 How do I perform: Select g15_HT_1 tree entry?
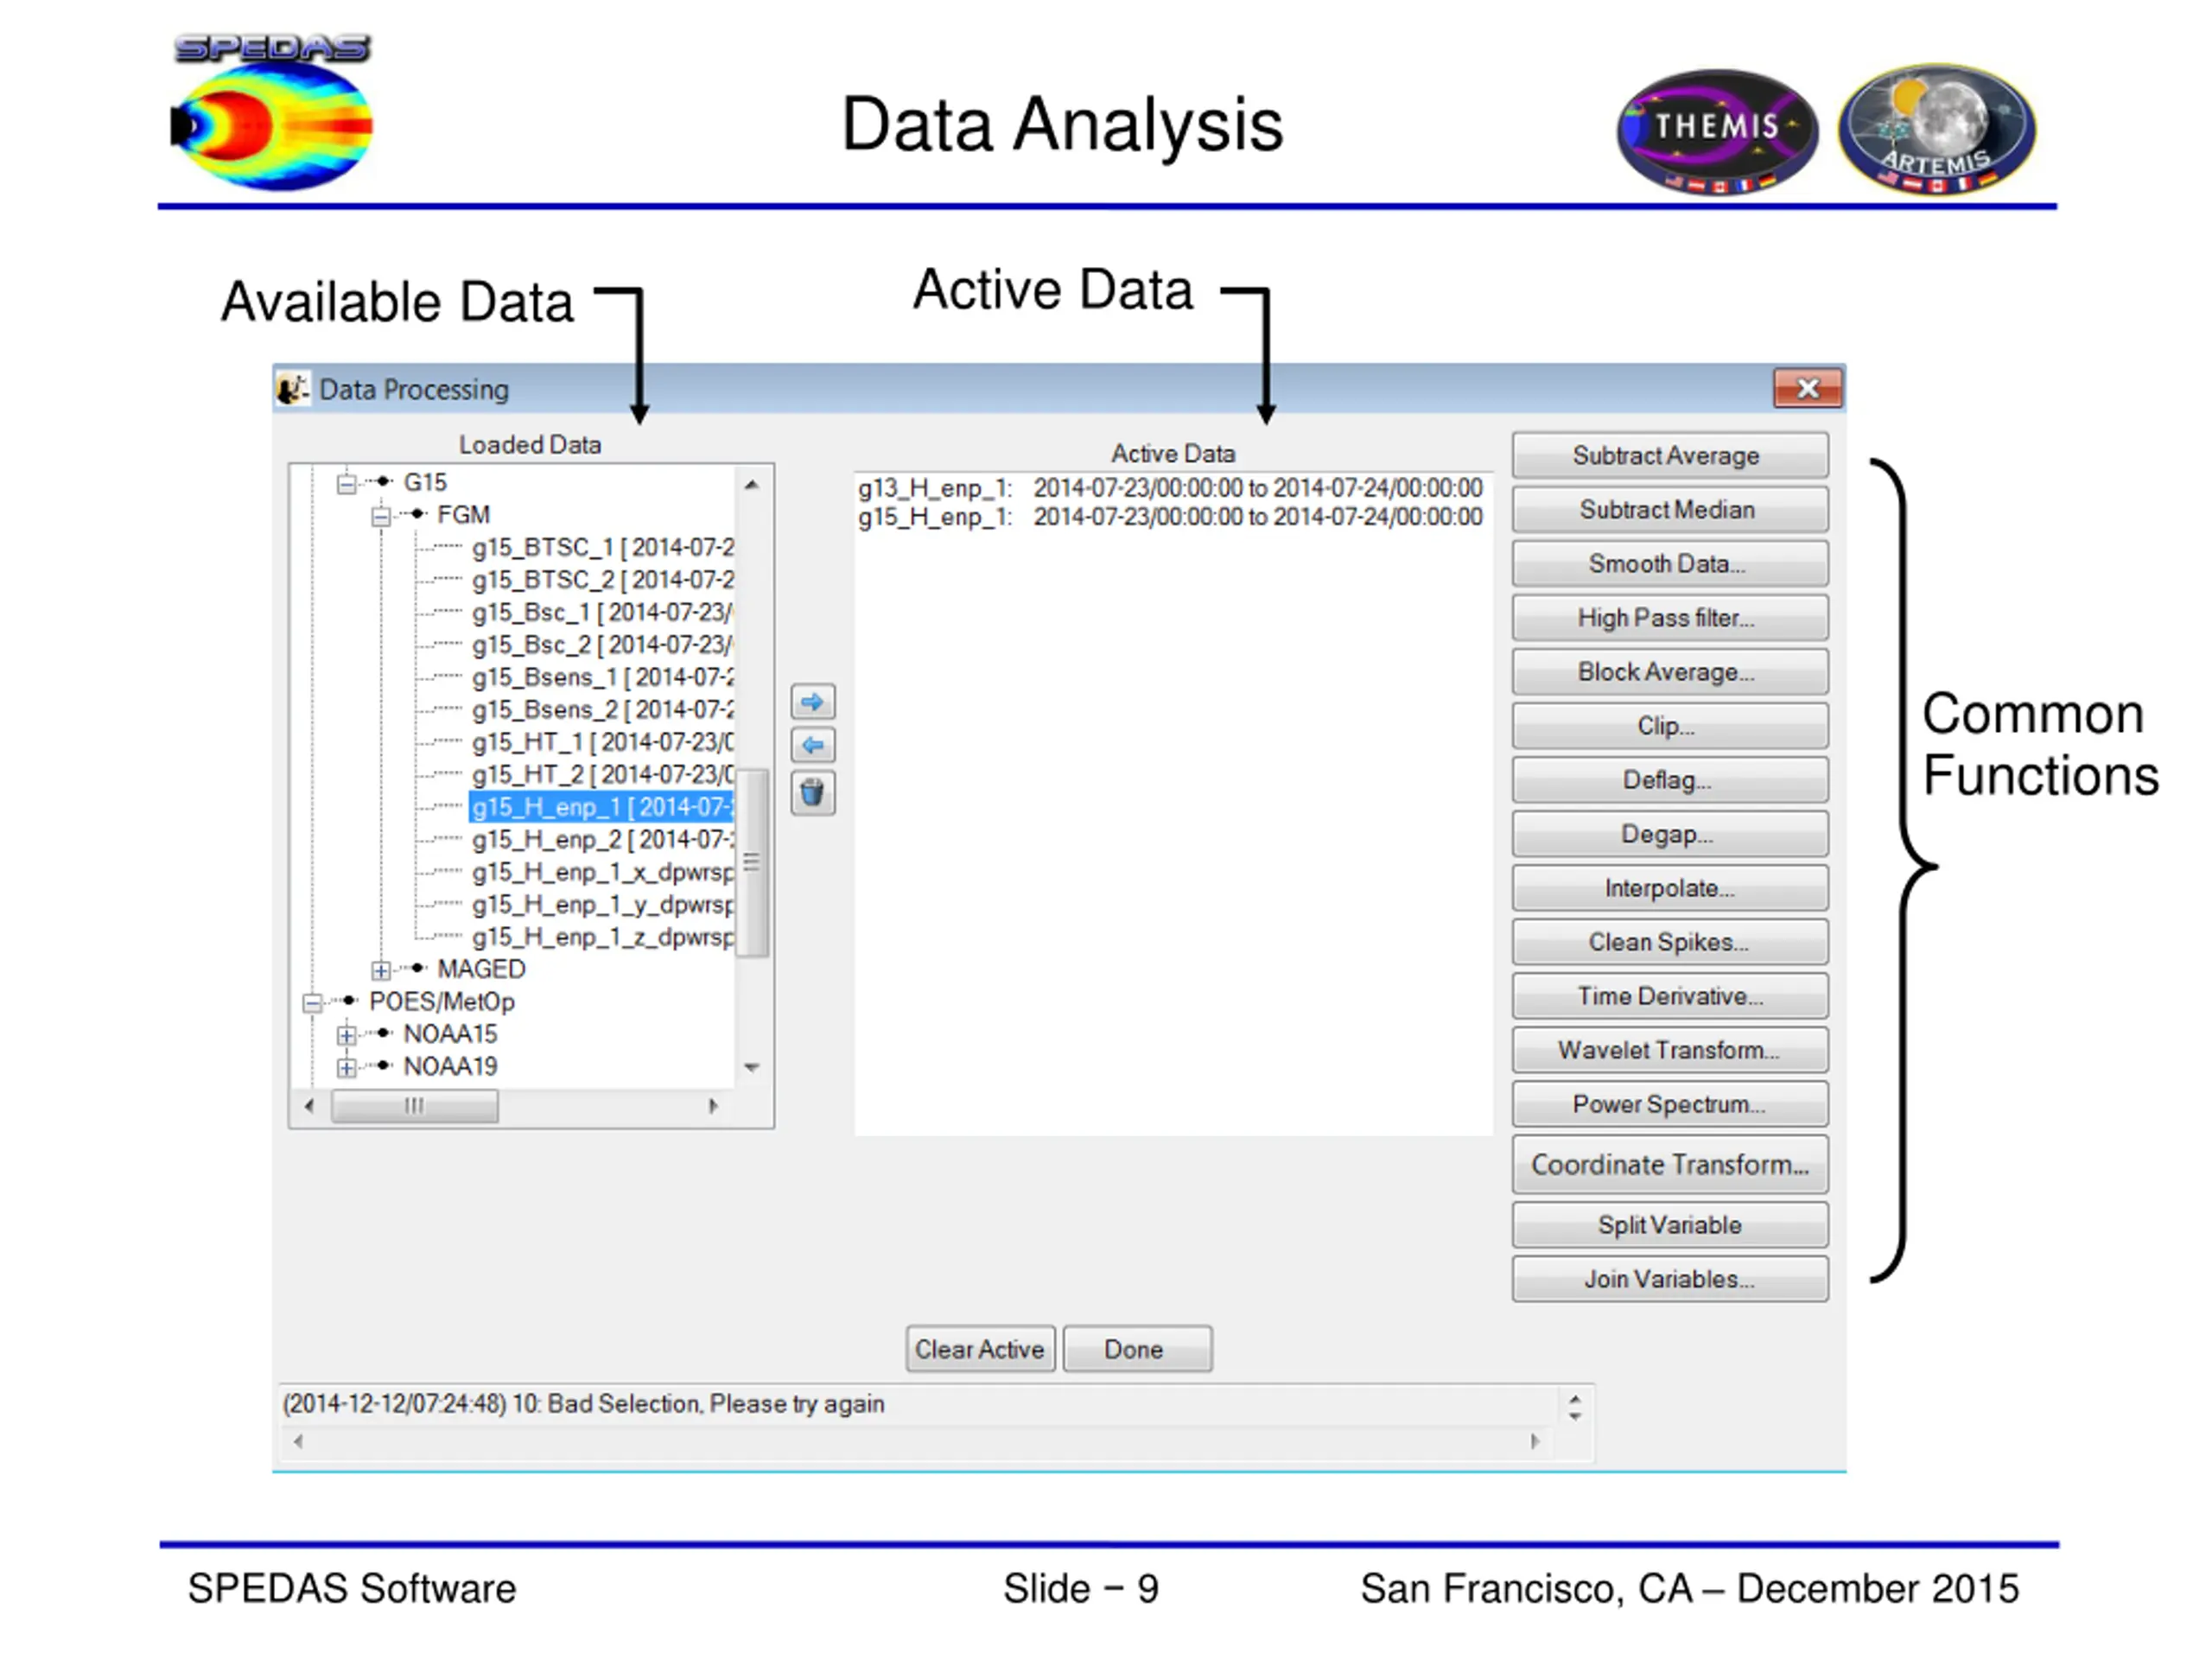(602, 743)
